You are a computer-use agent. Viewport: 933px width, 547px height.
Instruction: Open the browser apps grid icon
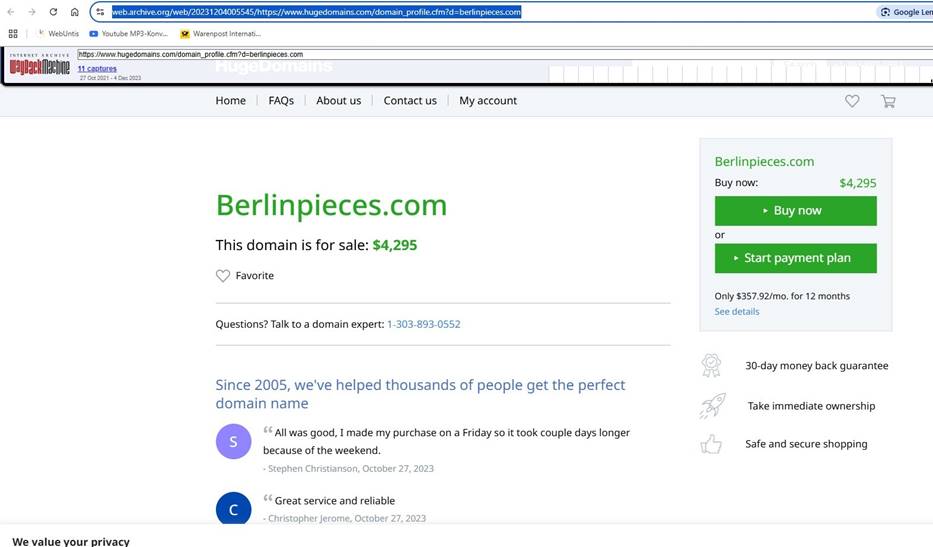(x=13, y=34)
